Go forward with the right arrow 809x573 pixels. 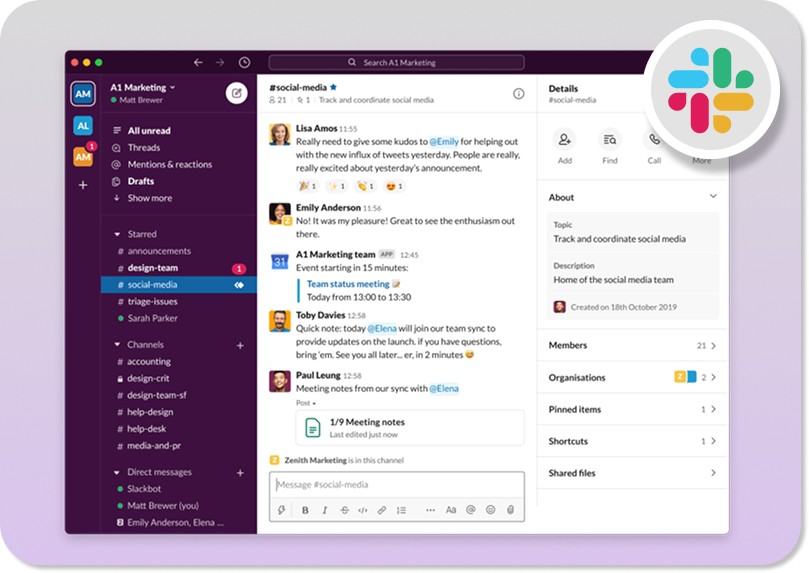coord(220,62)
